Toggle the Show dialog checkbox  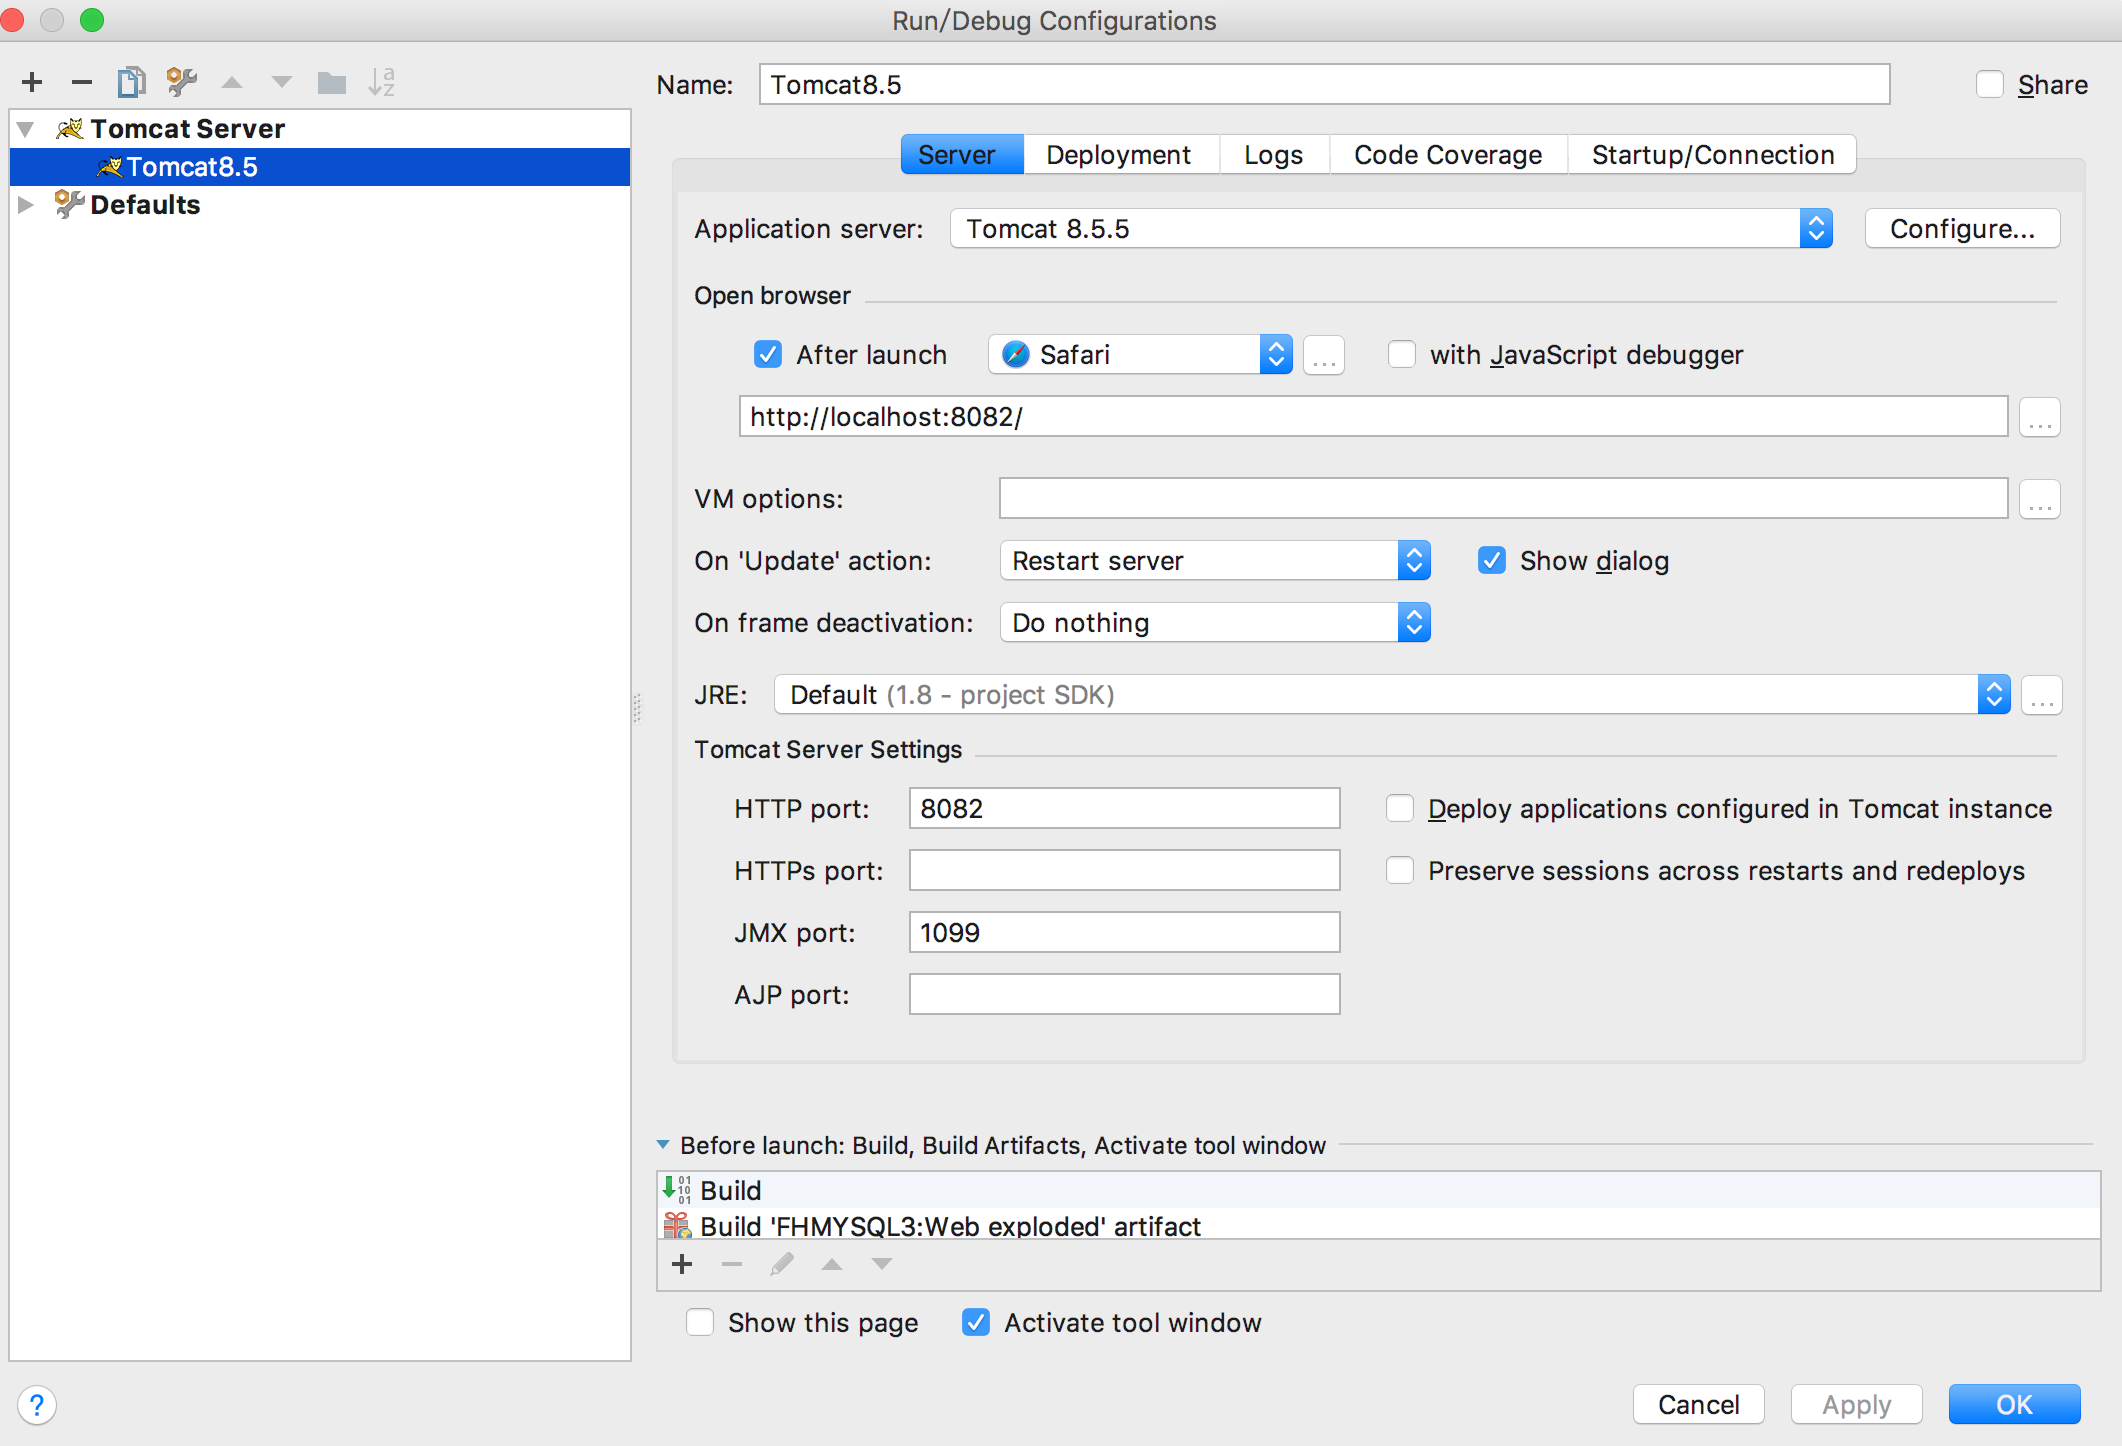click(x=1492, y=560)
